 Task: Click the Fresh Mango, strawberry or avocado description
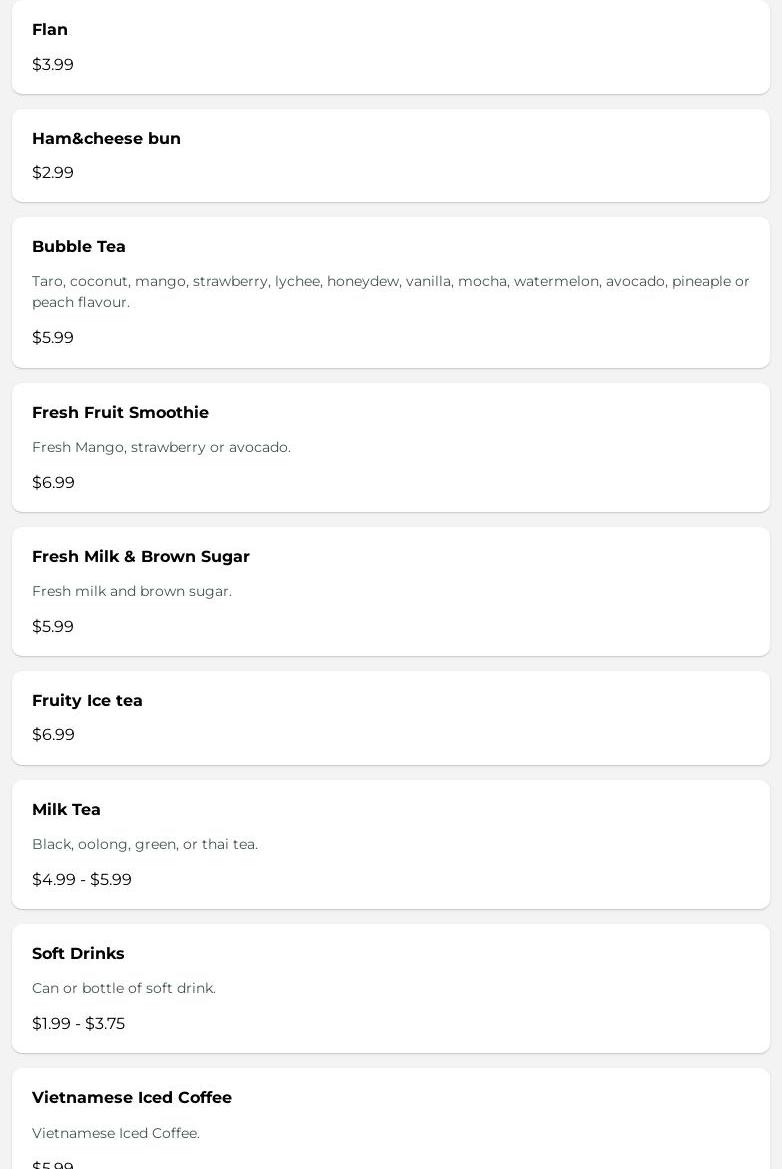[x=161, y=448]
